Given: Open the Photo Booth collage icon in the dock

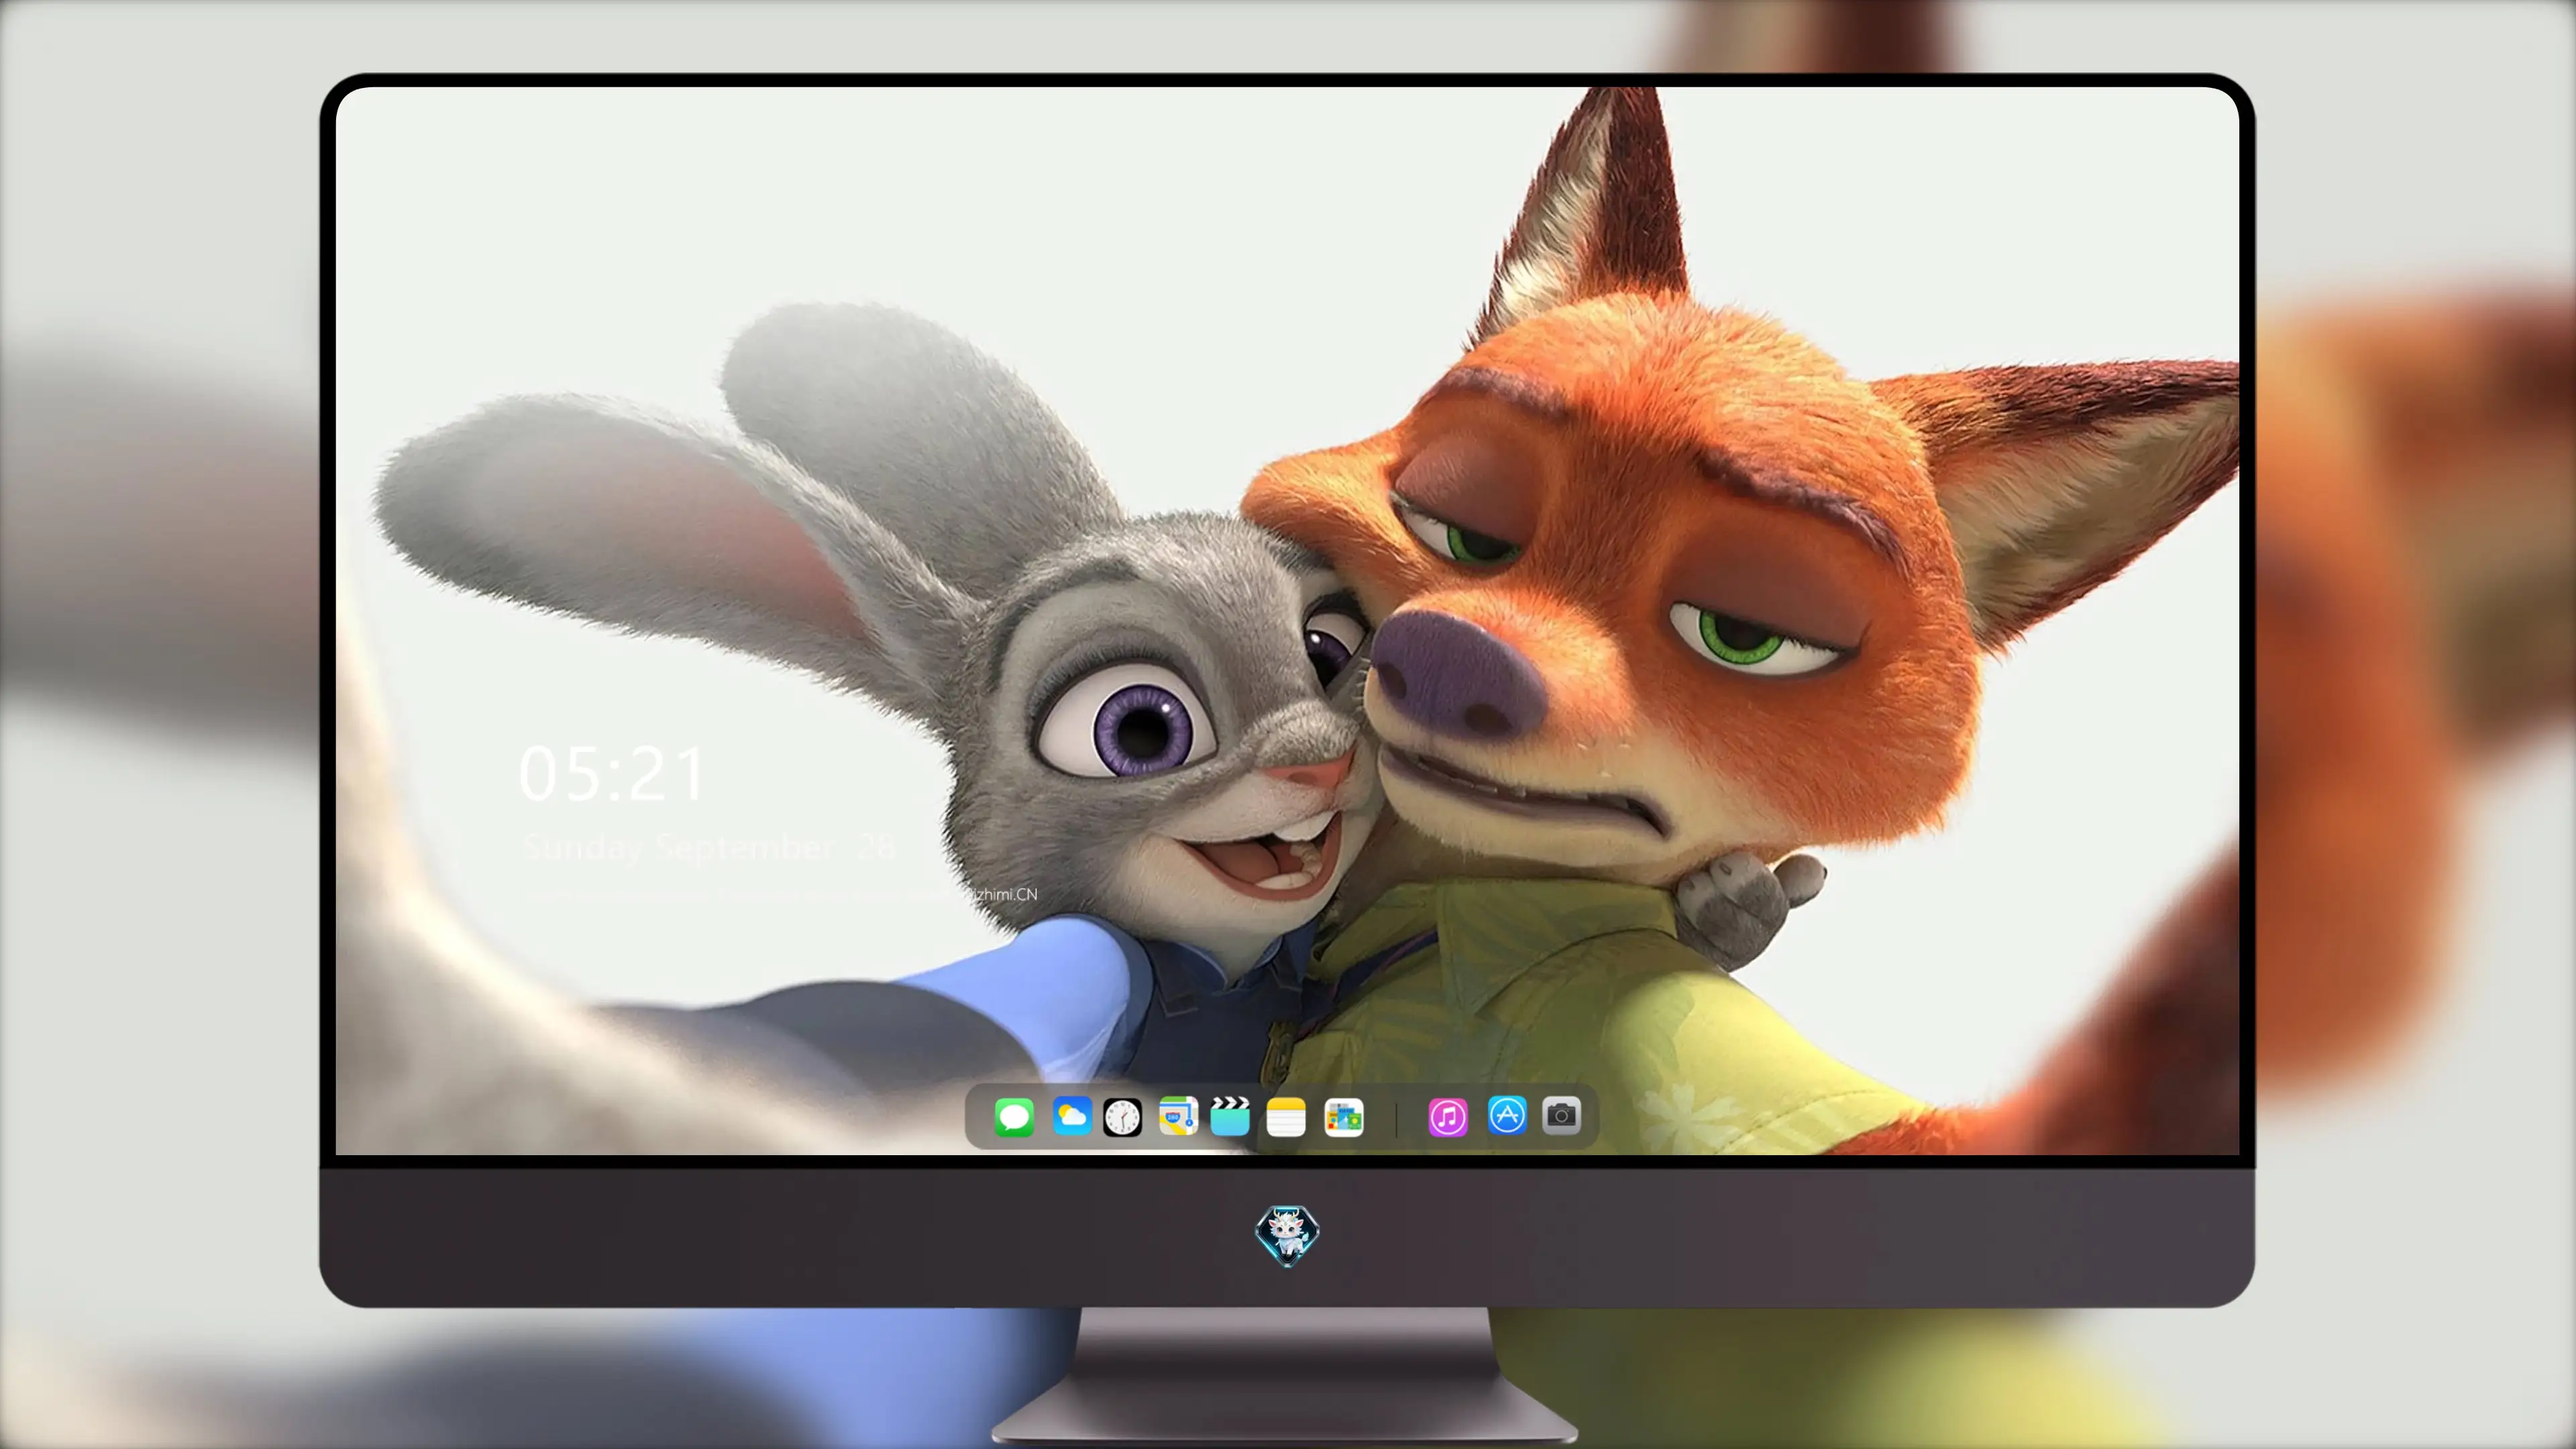Looking at the screenshot, I should pos(1343,1117).
